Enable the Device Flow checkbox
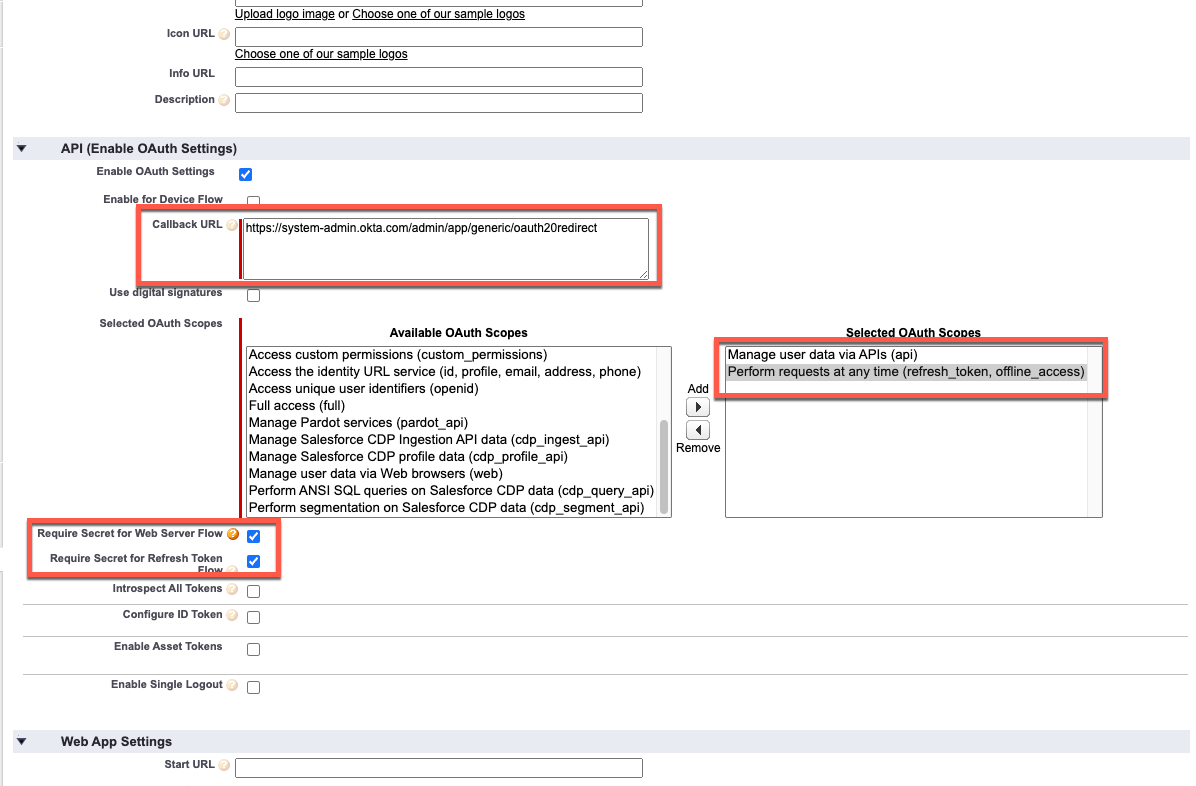 click(x=253, y=200)
